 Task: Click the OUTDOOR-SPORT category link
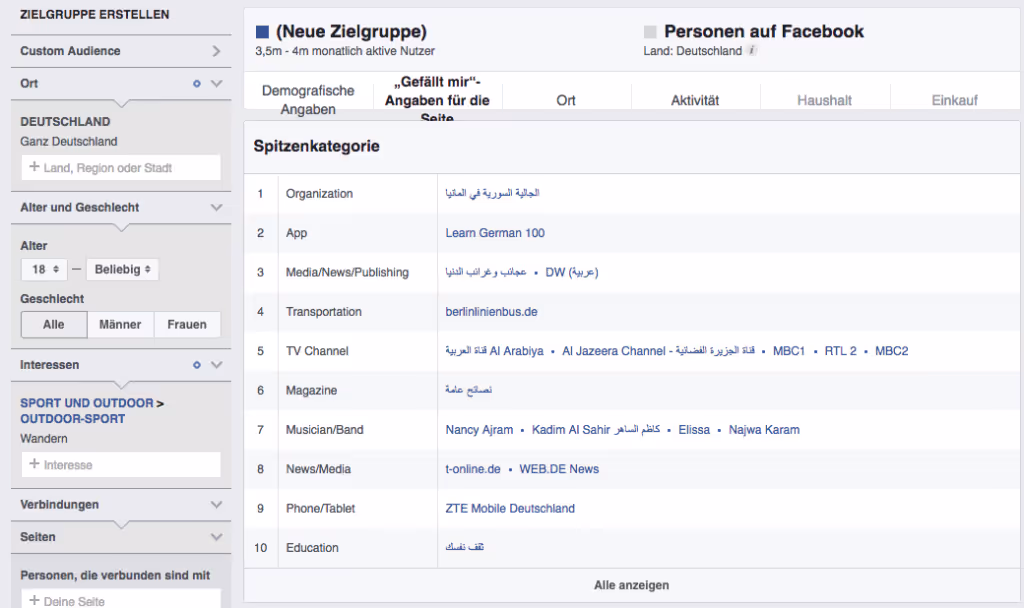tap(72, 419)
